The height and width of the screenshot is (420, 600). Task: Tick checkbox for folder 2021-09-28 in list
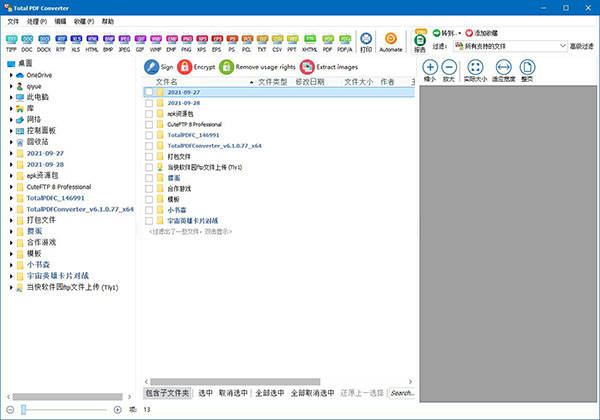149,103
